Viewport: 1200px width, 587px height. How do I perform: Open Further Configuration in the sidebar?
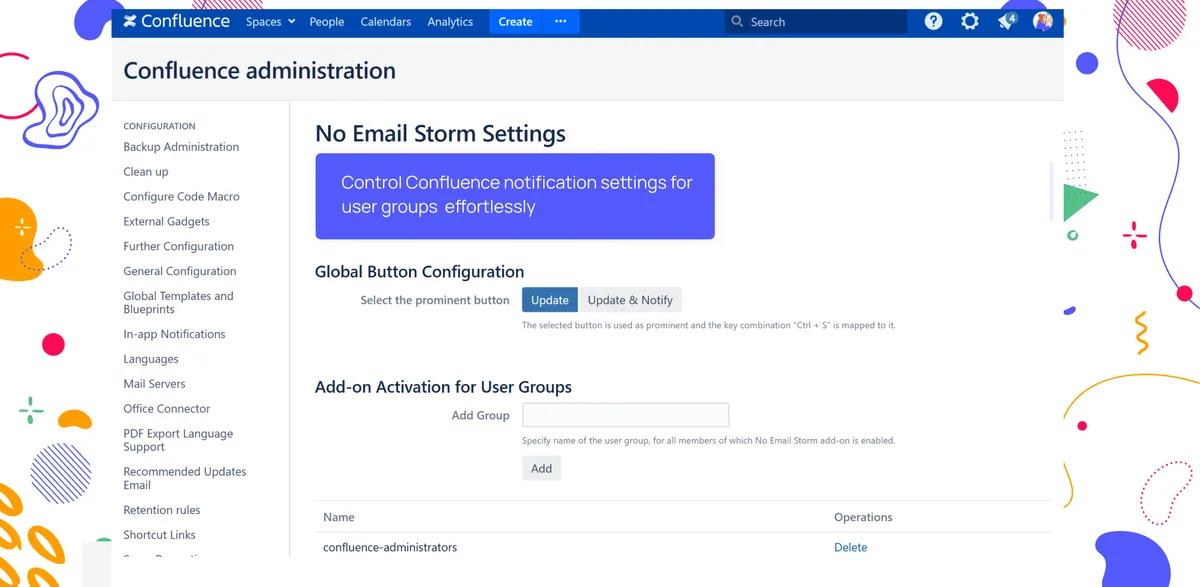click(x=178, y=246)
